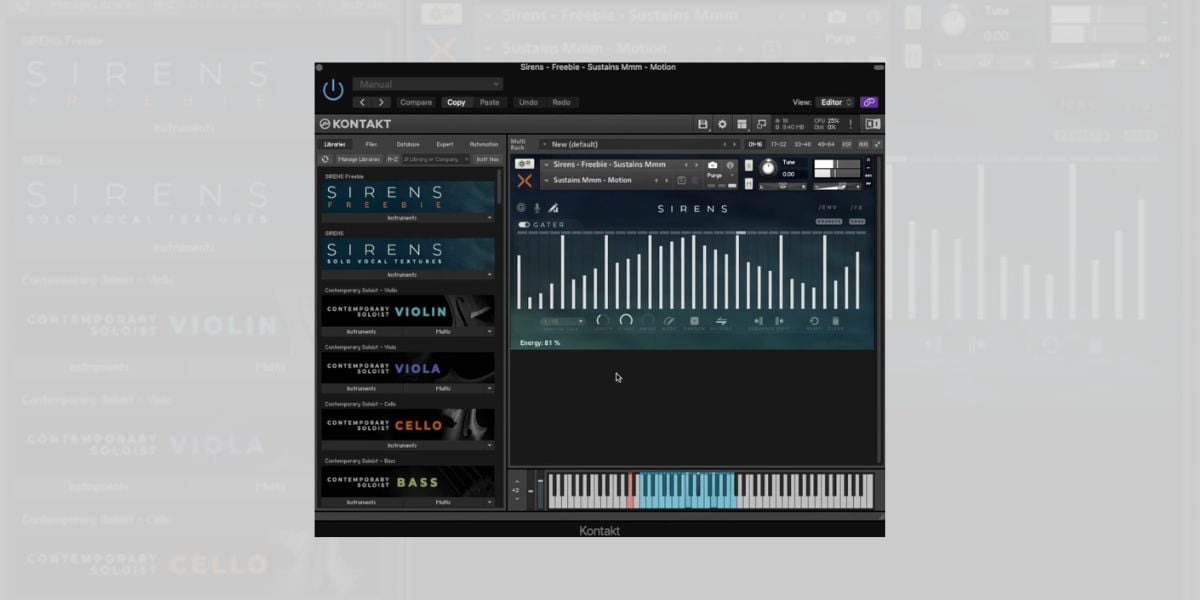The image size is (1200, 600).
Task: Switch to the Automation tab
Action: (x=484, y=144)
